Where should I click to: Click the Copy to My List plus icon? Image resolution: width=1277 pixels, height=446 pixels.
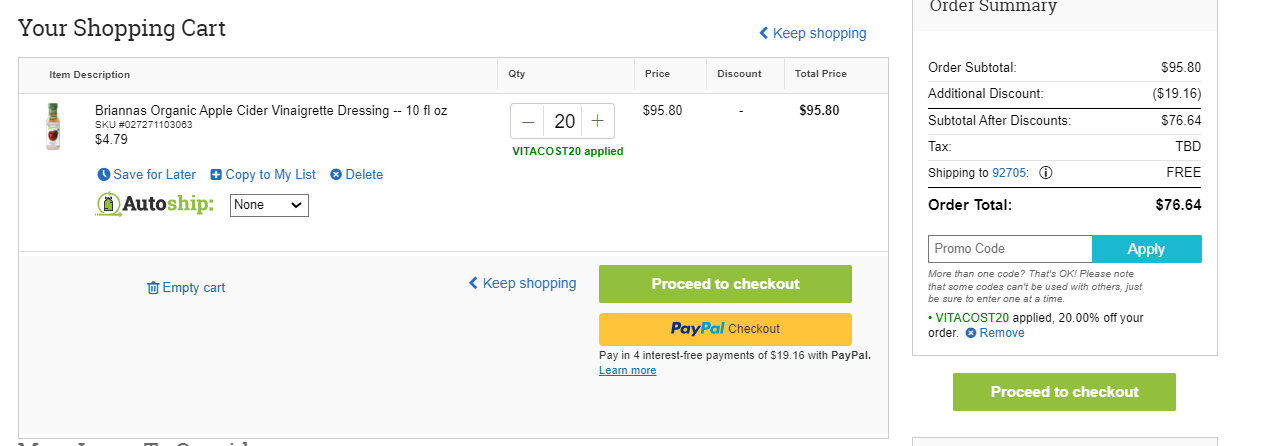216,175
